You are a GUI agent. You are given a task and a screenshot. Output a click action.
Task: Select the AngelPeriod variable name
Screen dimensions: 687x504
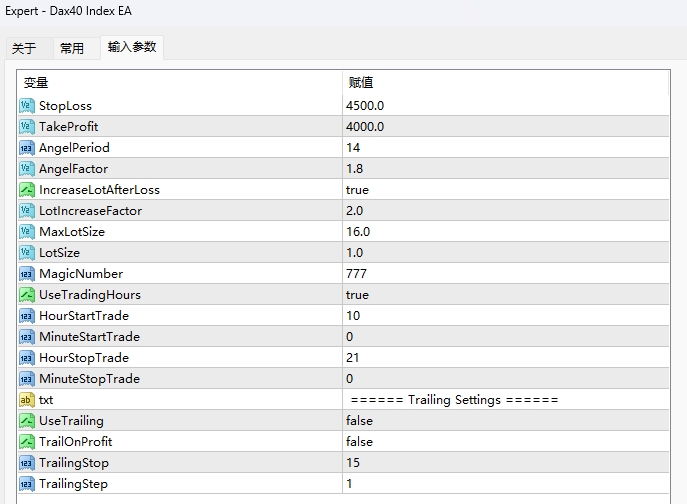point(74,148)
